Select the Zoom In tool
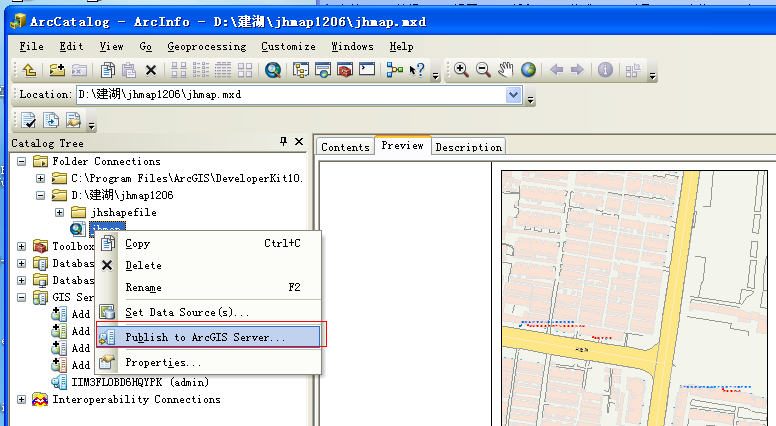The height and width of the screenshot is (426, 776). click(461, 70)
